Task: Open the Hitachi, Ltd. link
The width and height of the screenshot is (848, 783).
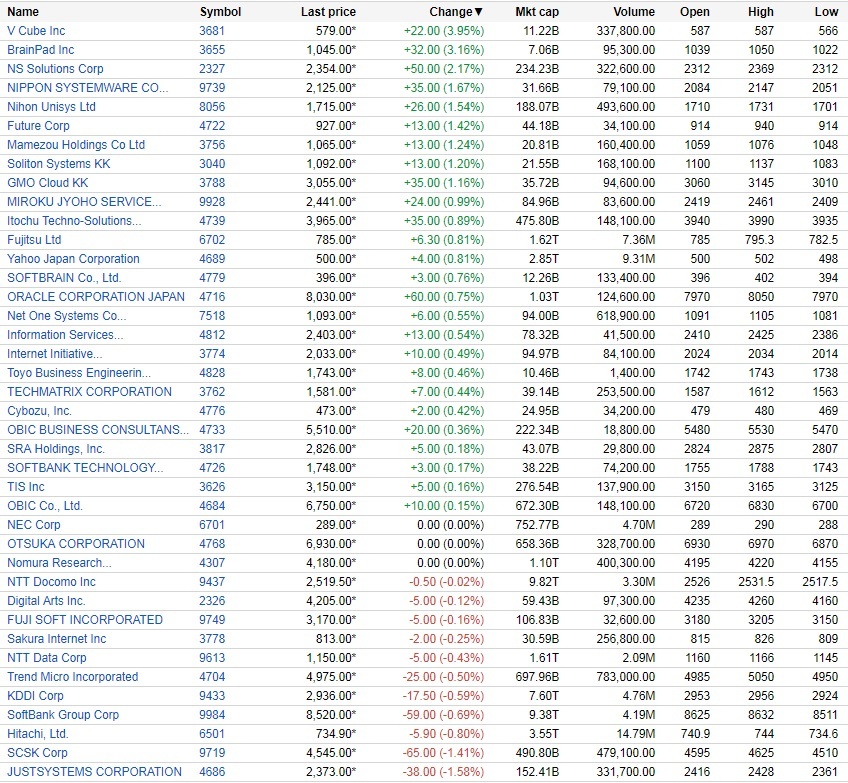Action: click(38, 734)
